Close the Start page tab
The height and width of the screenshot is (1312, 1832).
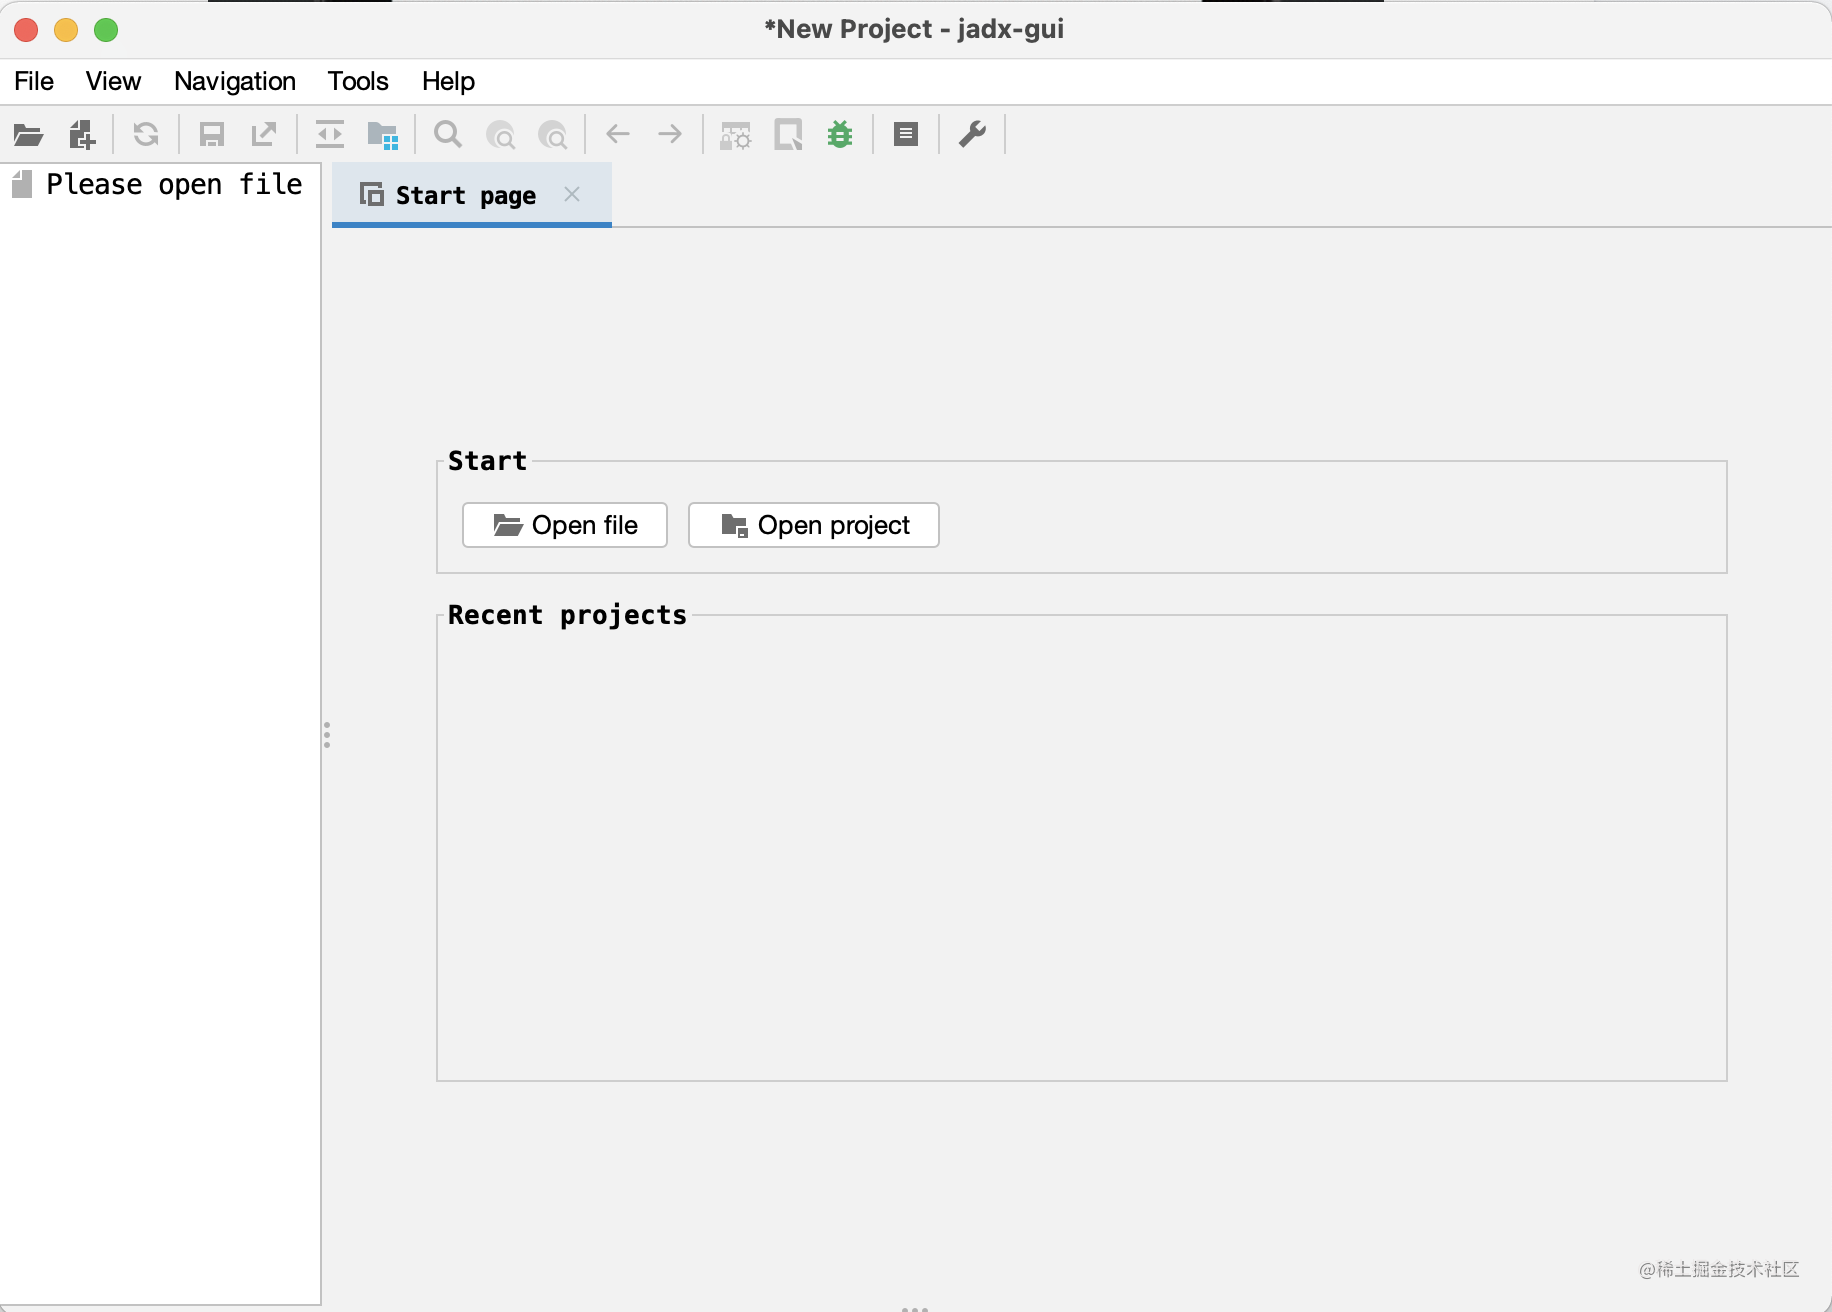(572, 194)
